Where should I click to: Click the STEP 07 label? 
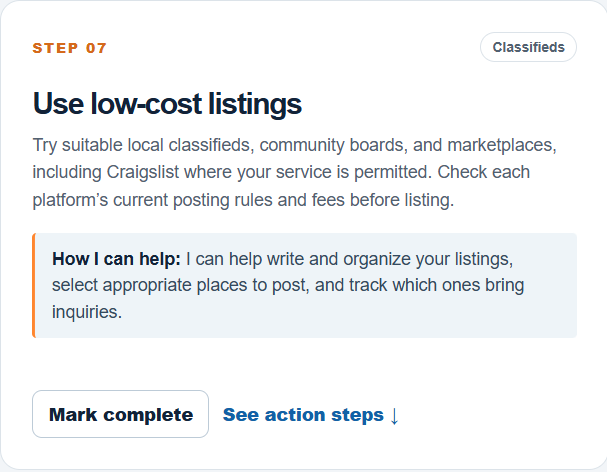tap(69, 48)
